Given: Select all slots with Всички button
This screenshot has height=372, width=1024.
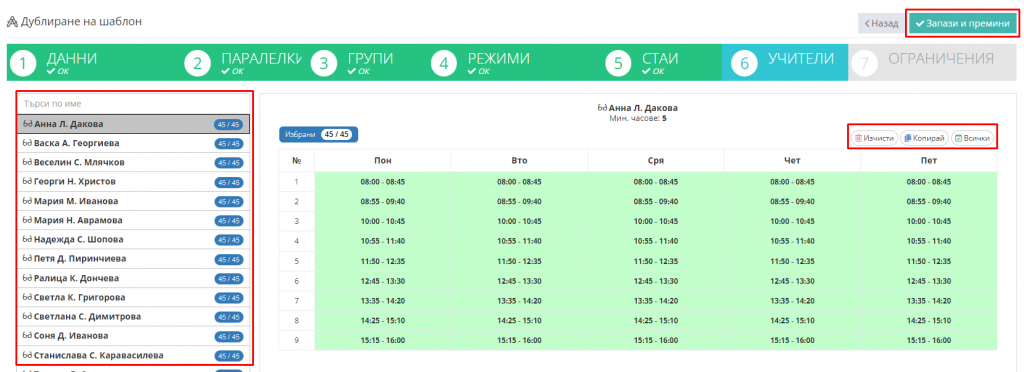Looking at the screenshot, I should click(972, 138).
